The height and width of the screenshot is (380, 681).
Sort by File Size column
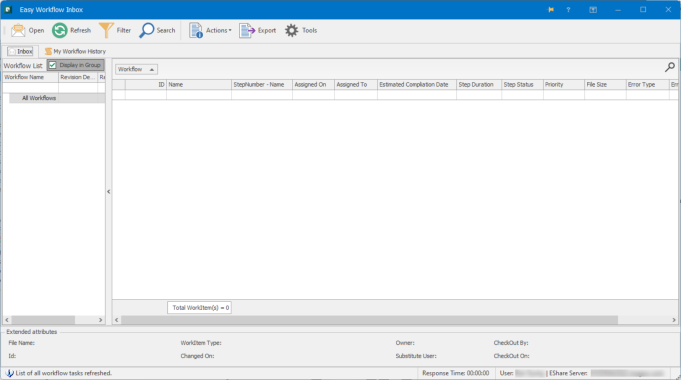click(605, 85)
